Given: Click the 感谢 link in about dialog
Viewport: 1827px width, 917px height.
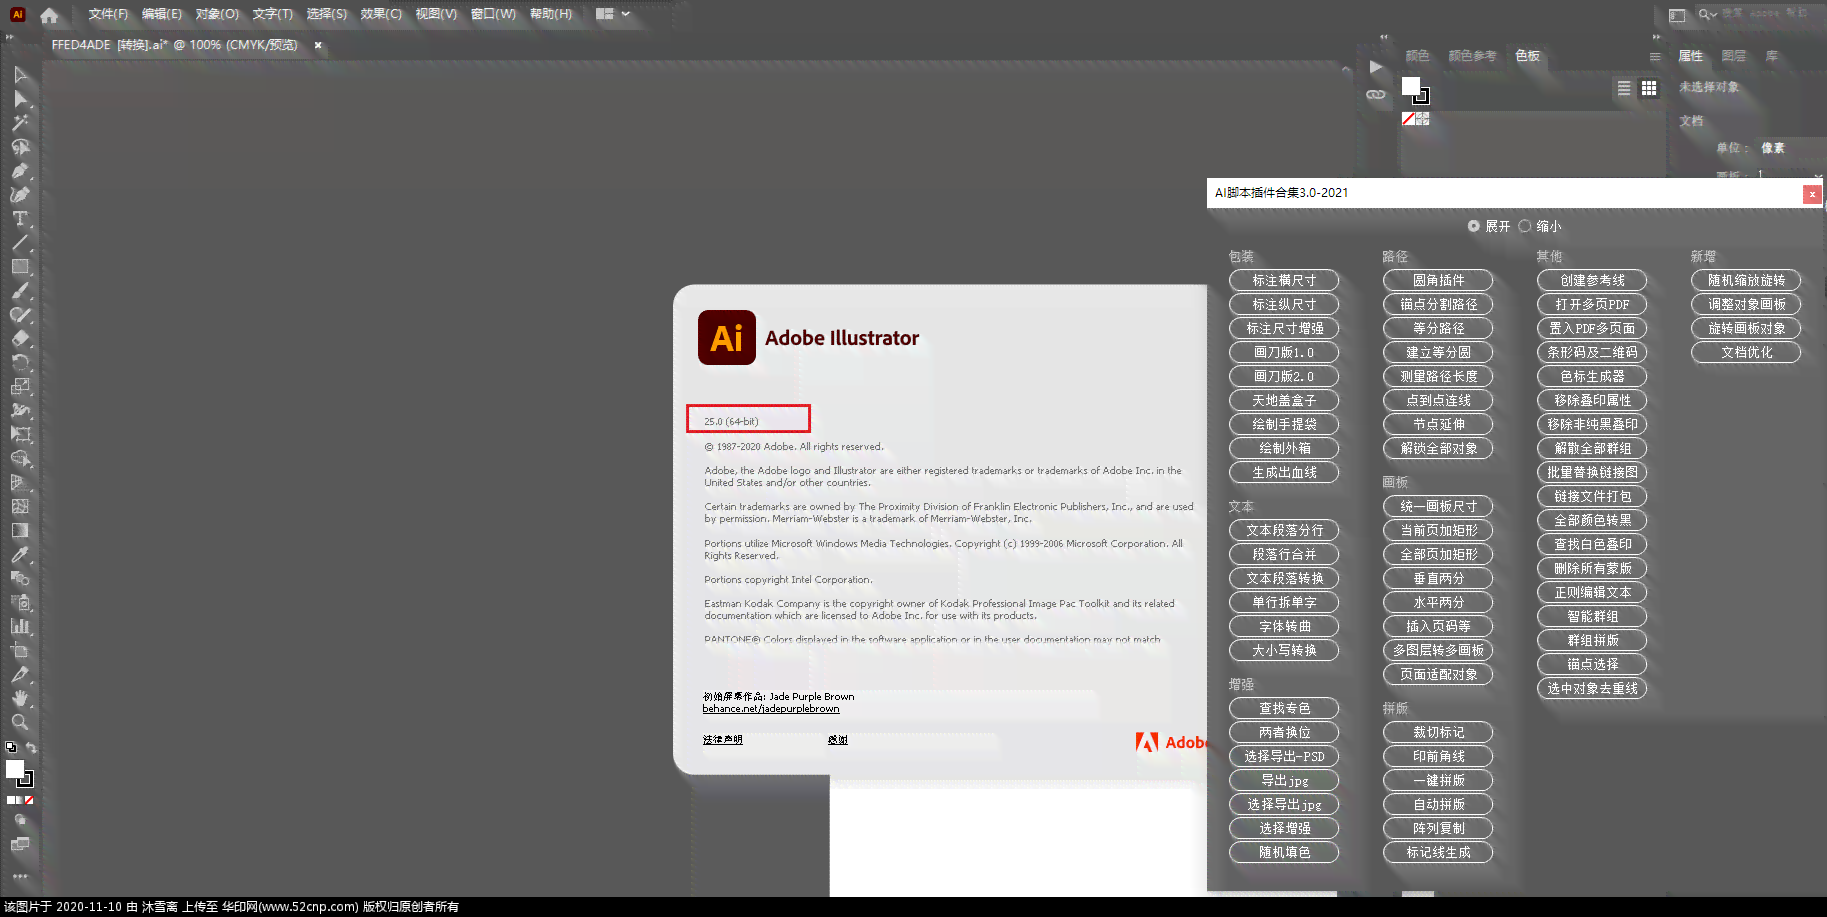Looking at the screenshot, I should tap(838, 740).
